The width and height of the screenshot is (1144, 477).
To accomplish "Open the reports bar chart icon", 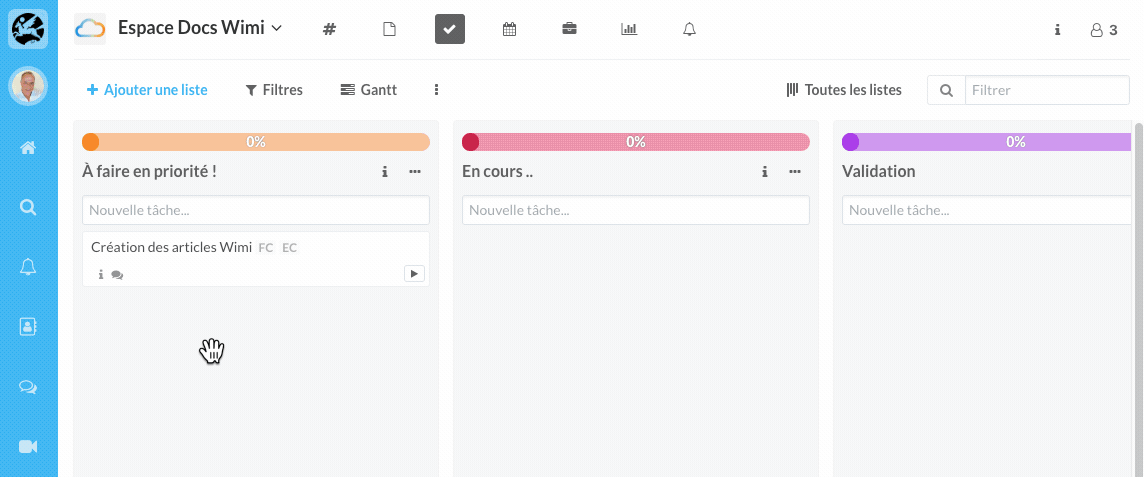I will pos(629,29).
